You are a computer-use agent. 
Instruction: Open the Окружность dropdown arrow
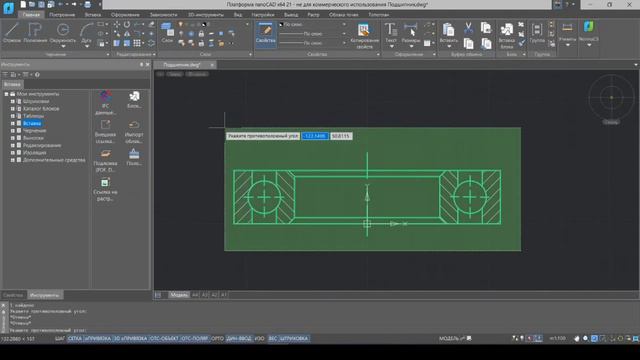coord(63,46)
